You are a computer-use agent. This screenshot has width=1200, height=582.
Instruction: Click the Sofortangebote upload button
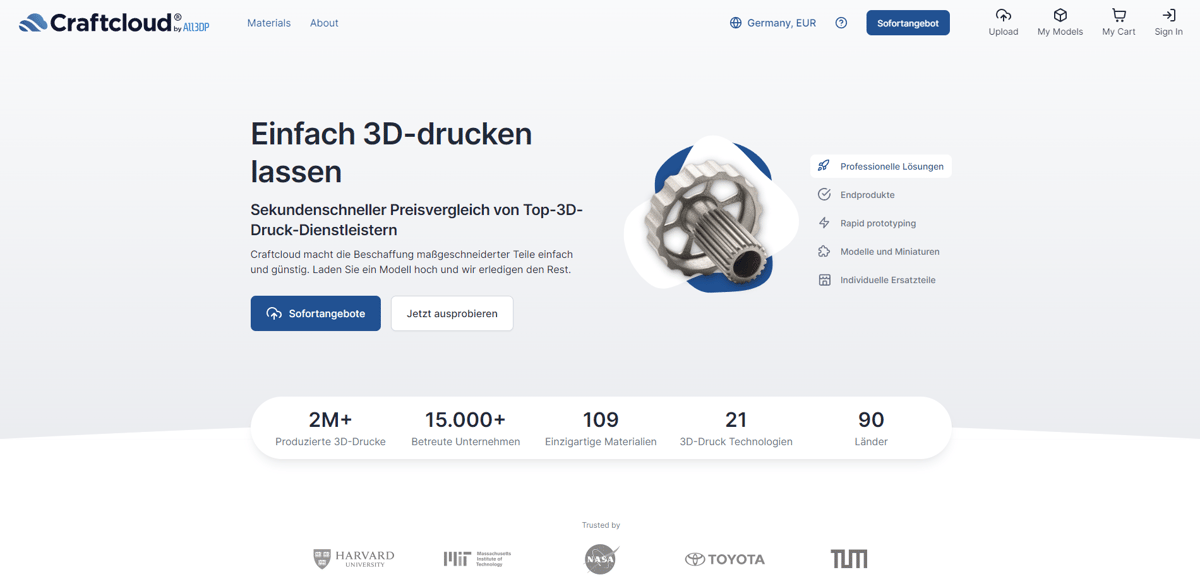click(316, 313)
